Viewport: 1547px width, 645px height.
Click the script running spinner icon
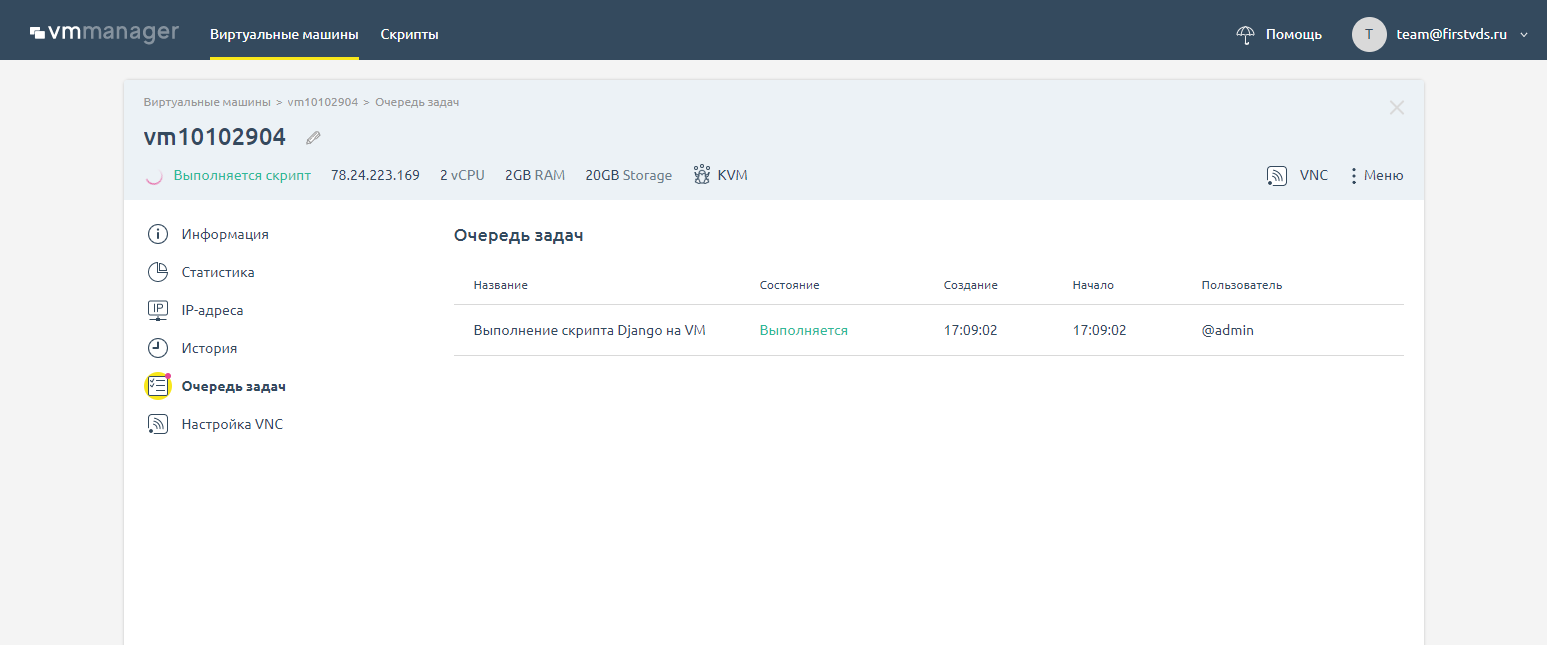(x=154, y=176)
